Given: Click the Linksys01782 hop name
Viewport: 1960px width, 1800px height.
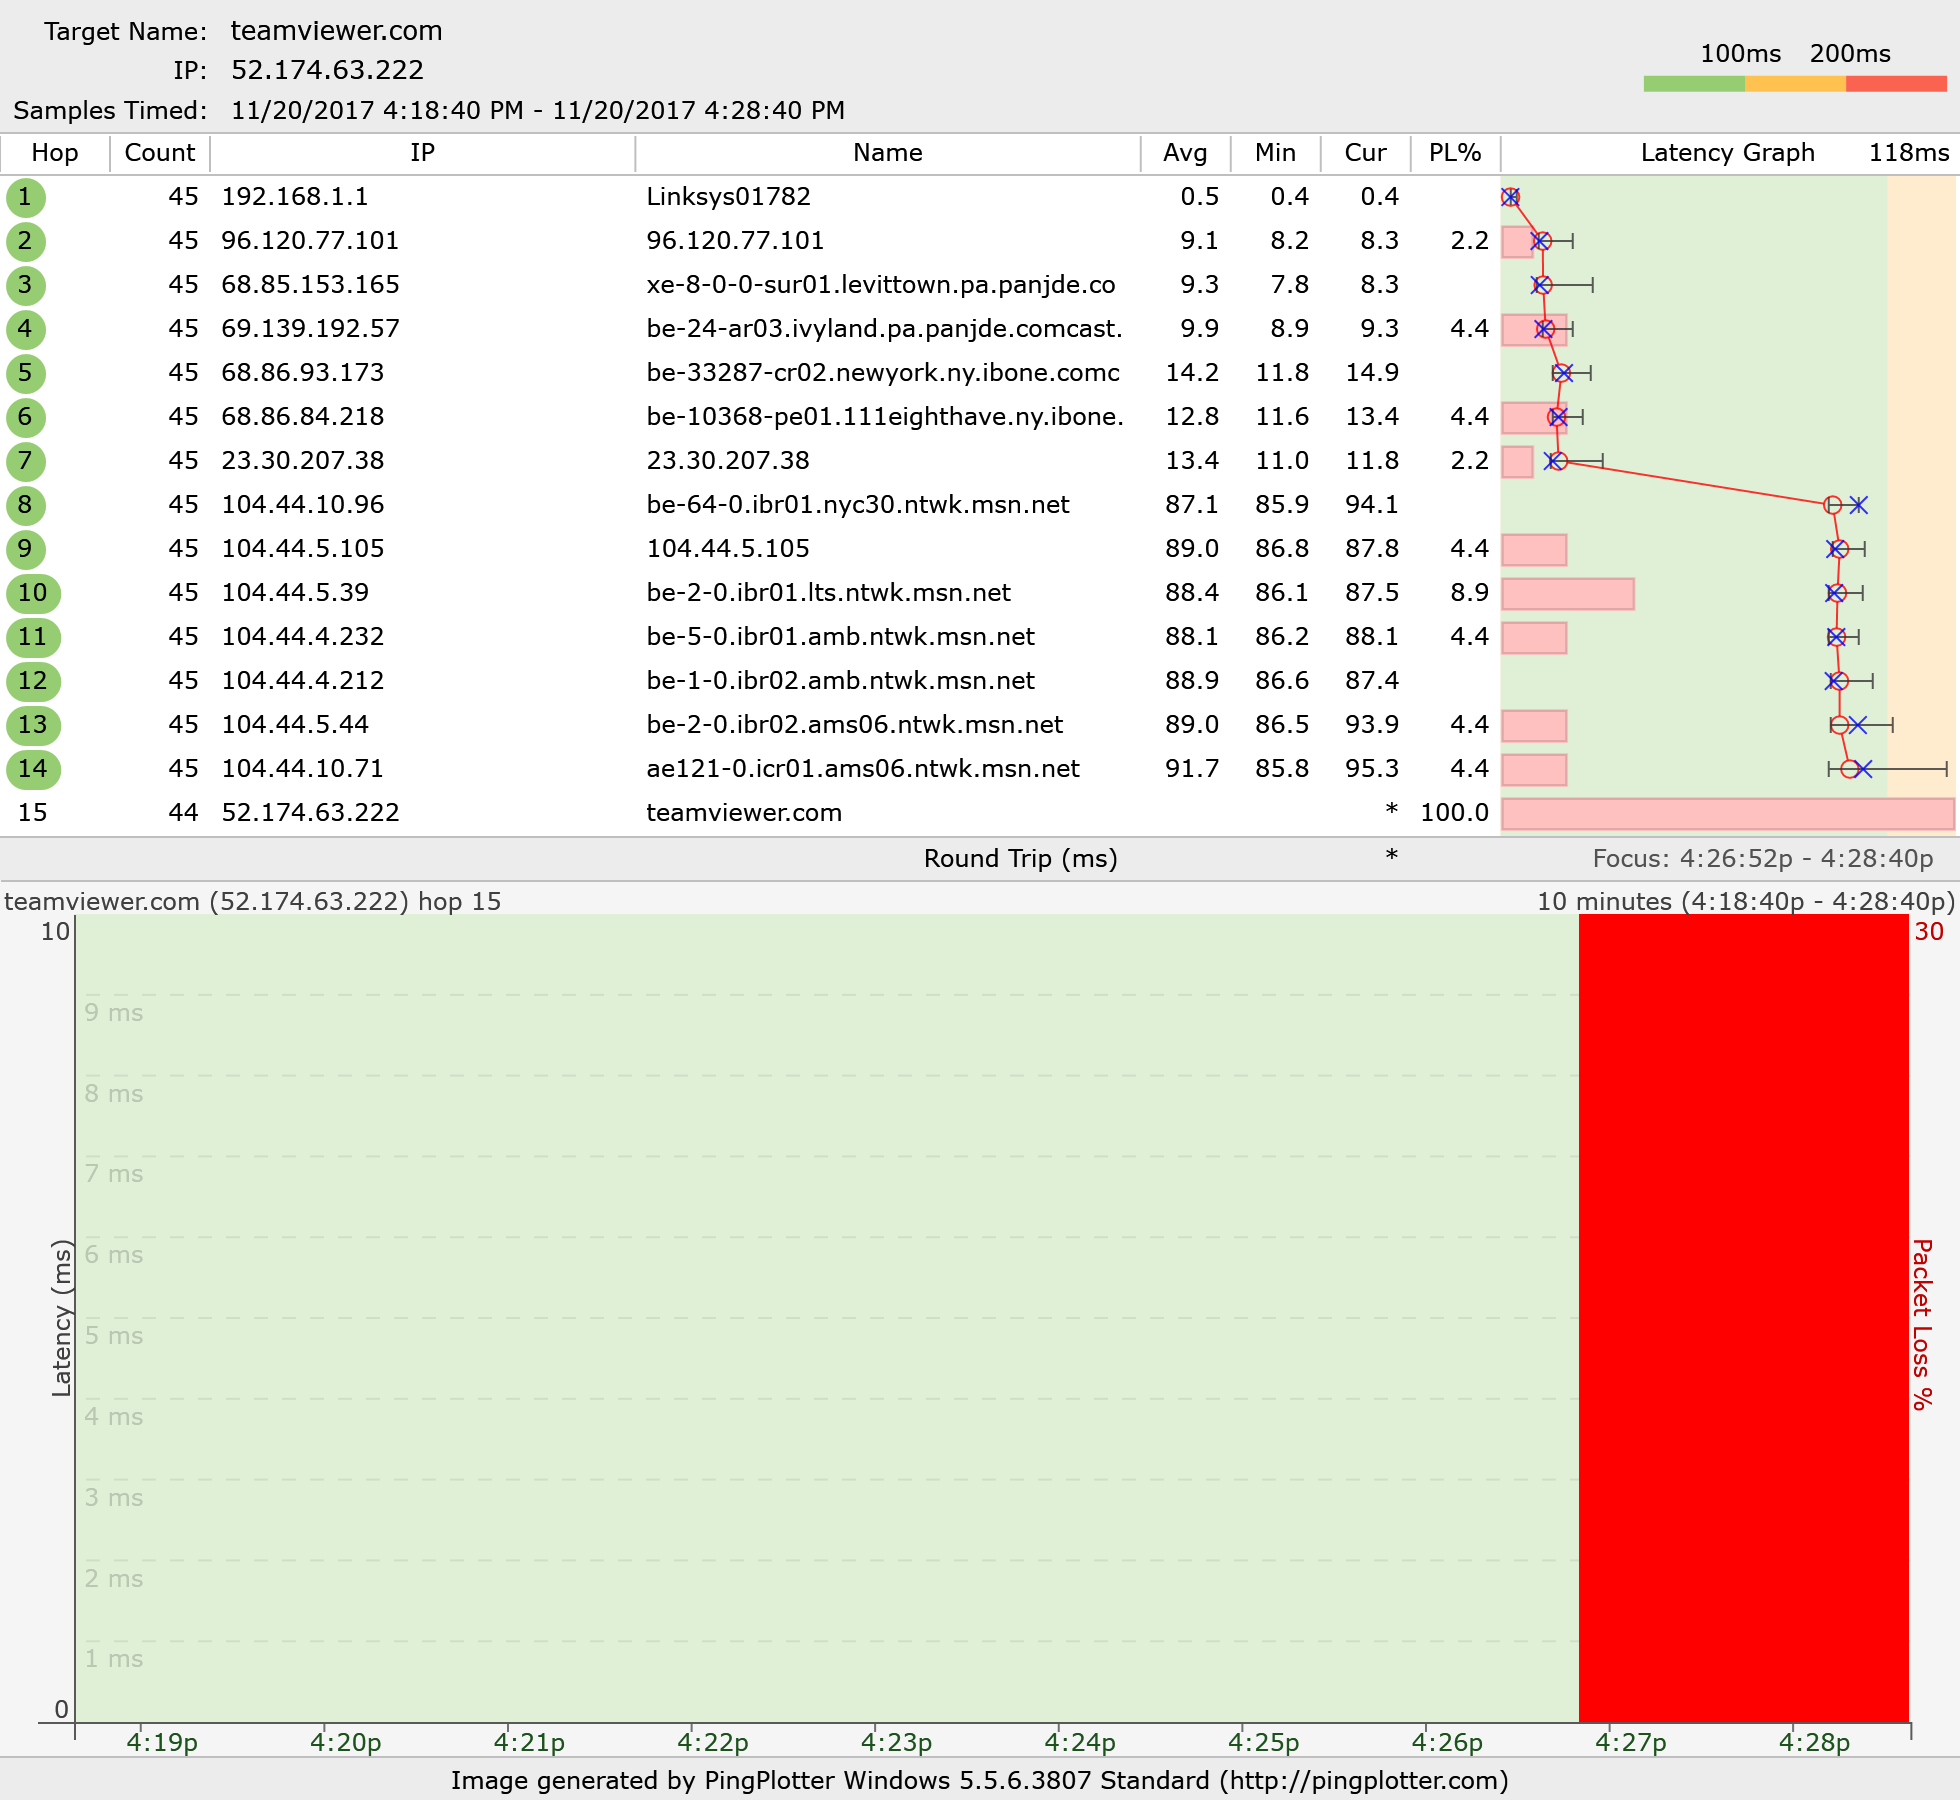Looking at the screenshot, I should (x=728, y=197).
